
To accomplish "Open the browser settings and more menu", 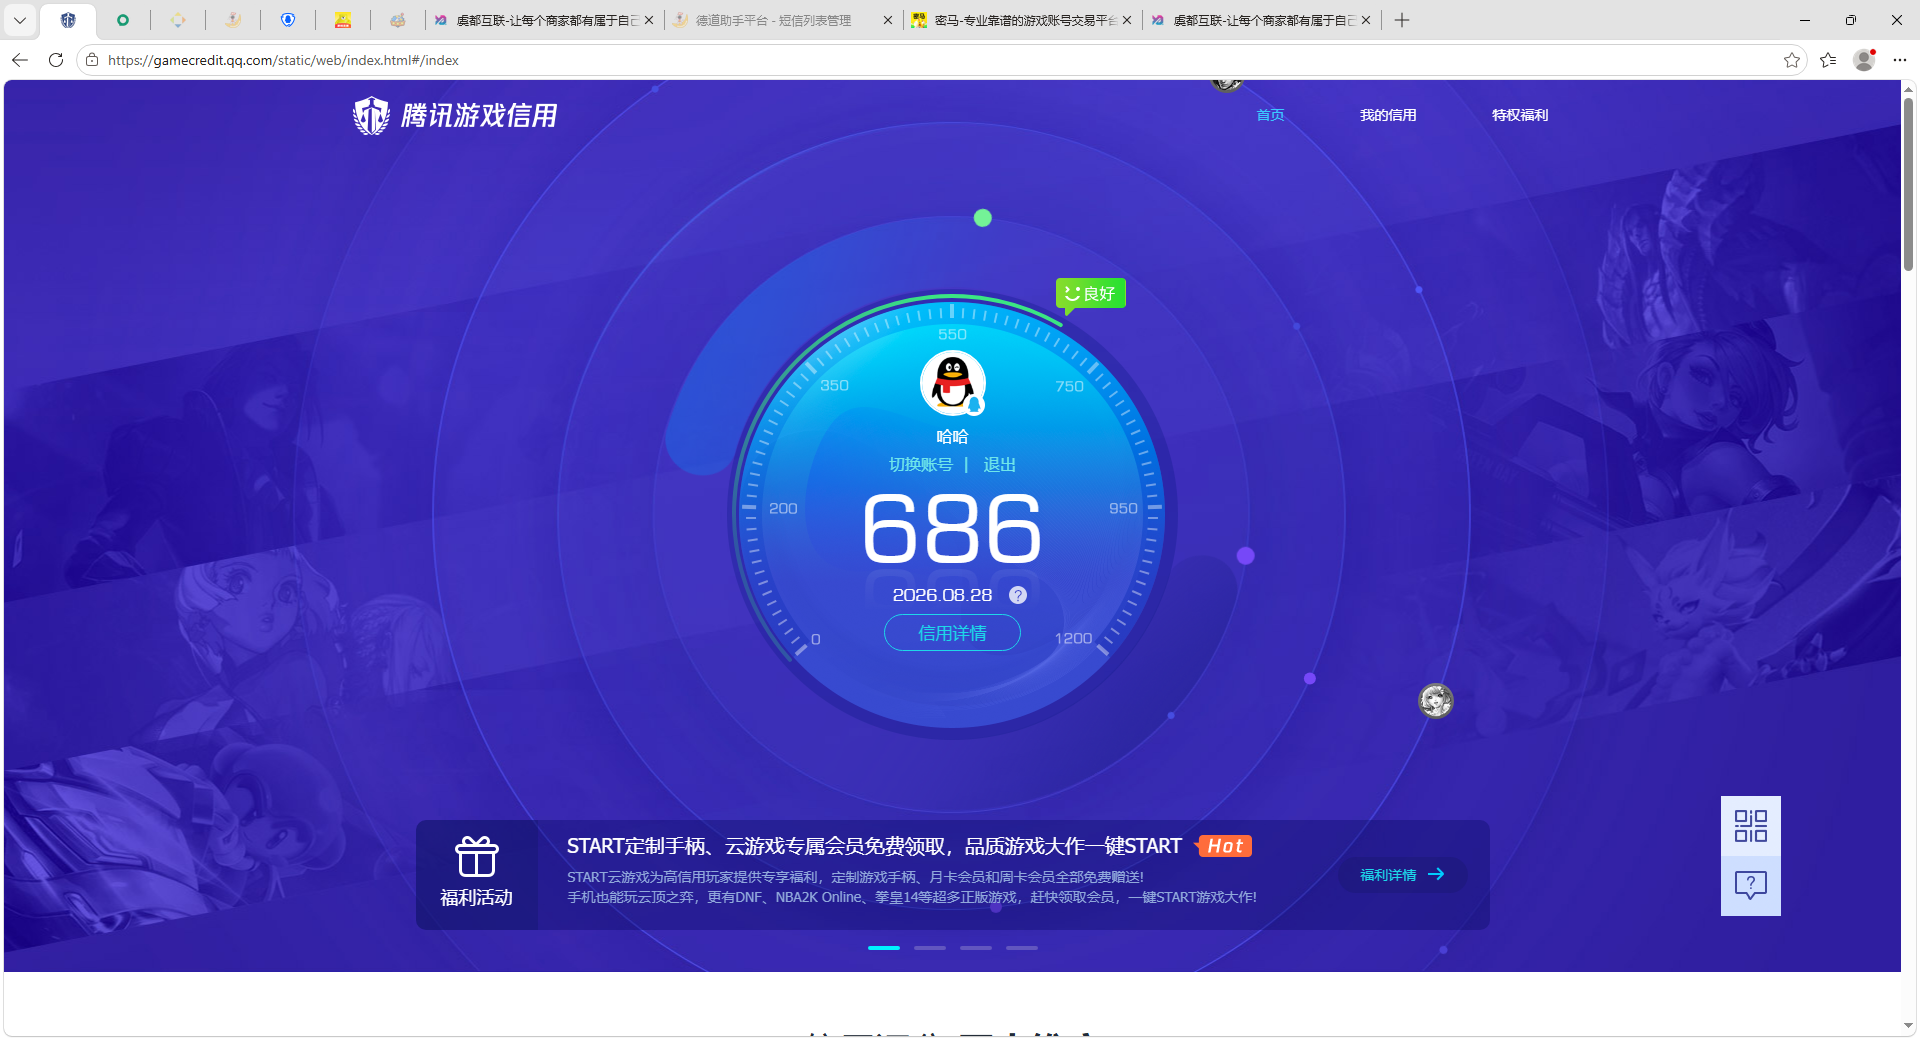I will point(1900,60).
